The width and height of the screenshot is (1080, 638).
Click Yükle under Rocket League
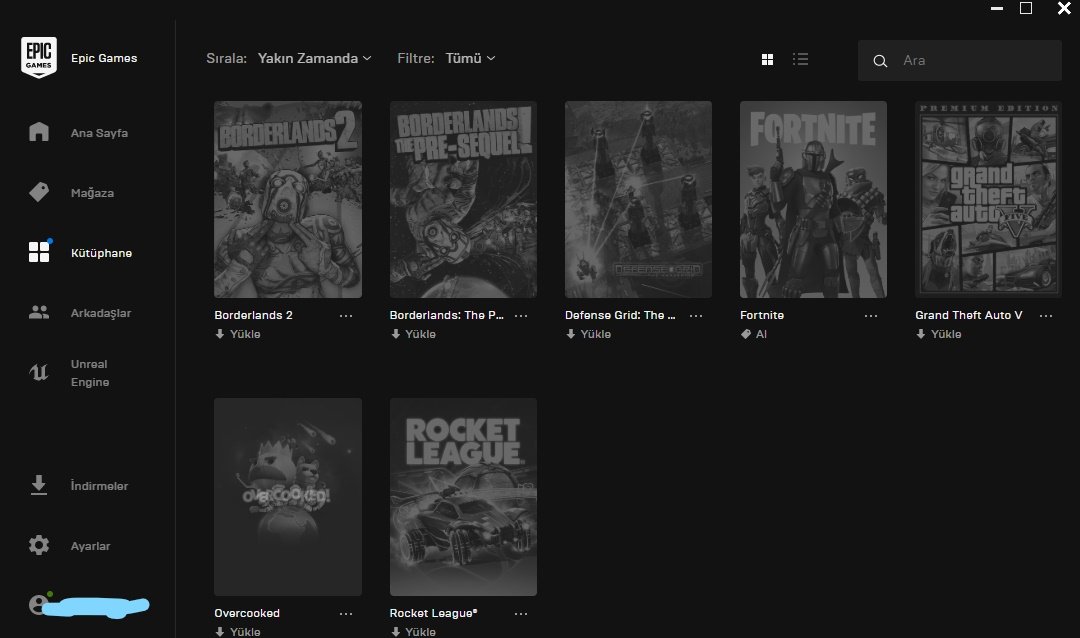420,632
